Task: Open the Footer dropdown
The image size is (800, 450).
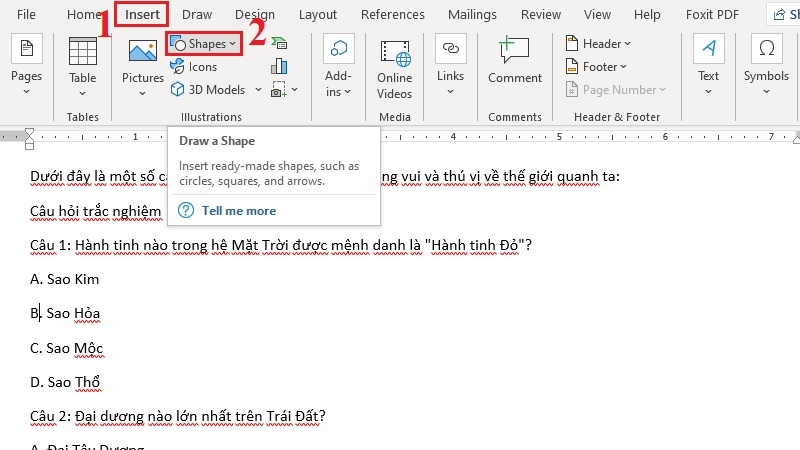Action: [596, 67]
